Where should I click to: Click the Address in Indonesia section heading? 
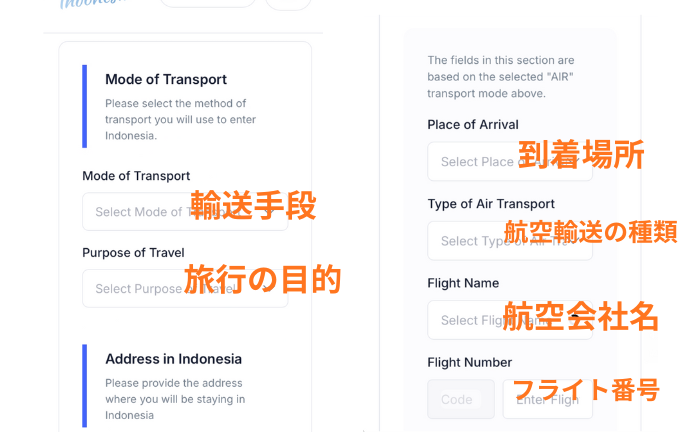point(173,358)
